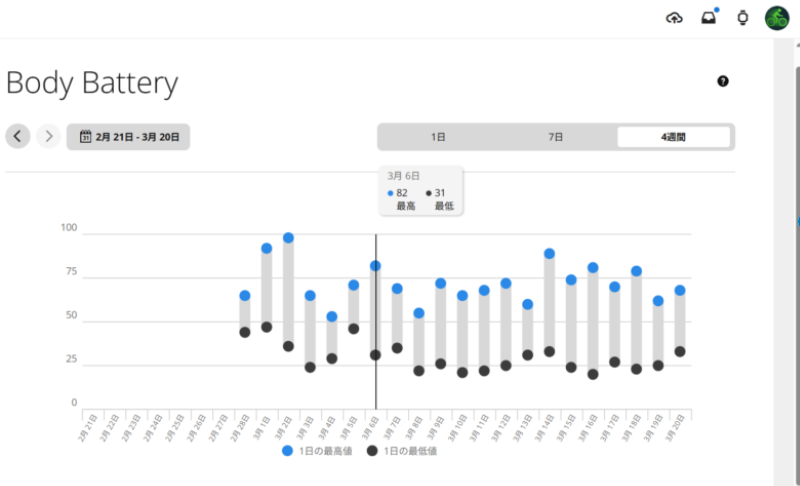800x486 pixels.
Task: Click the black low point for 3月 16日
Action: 592,374
